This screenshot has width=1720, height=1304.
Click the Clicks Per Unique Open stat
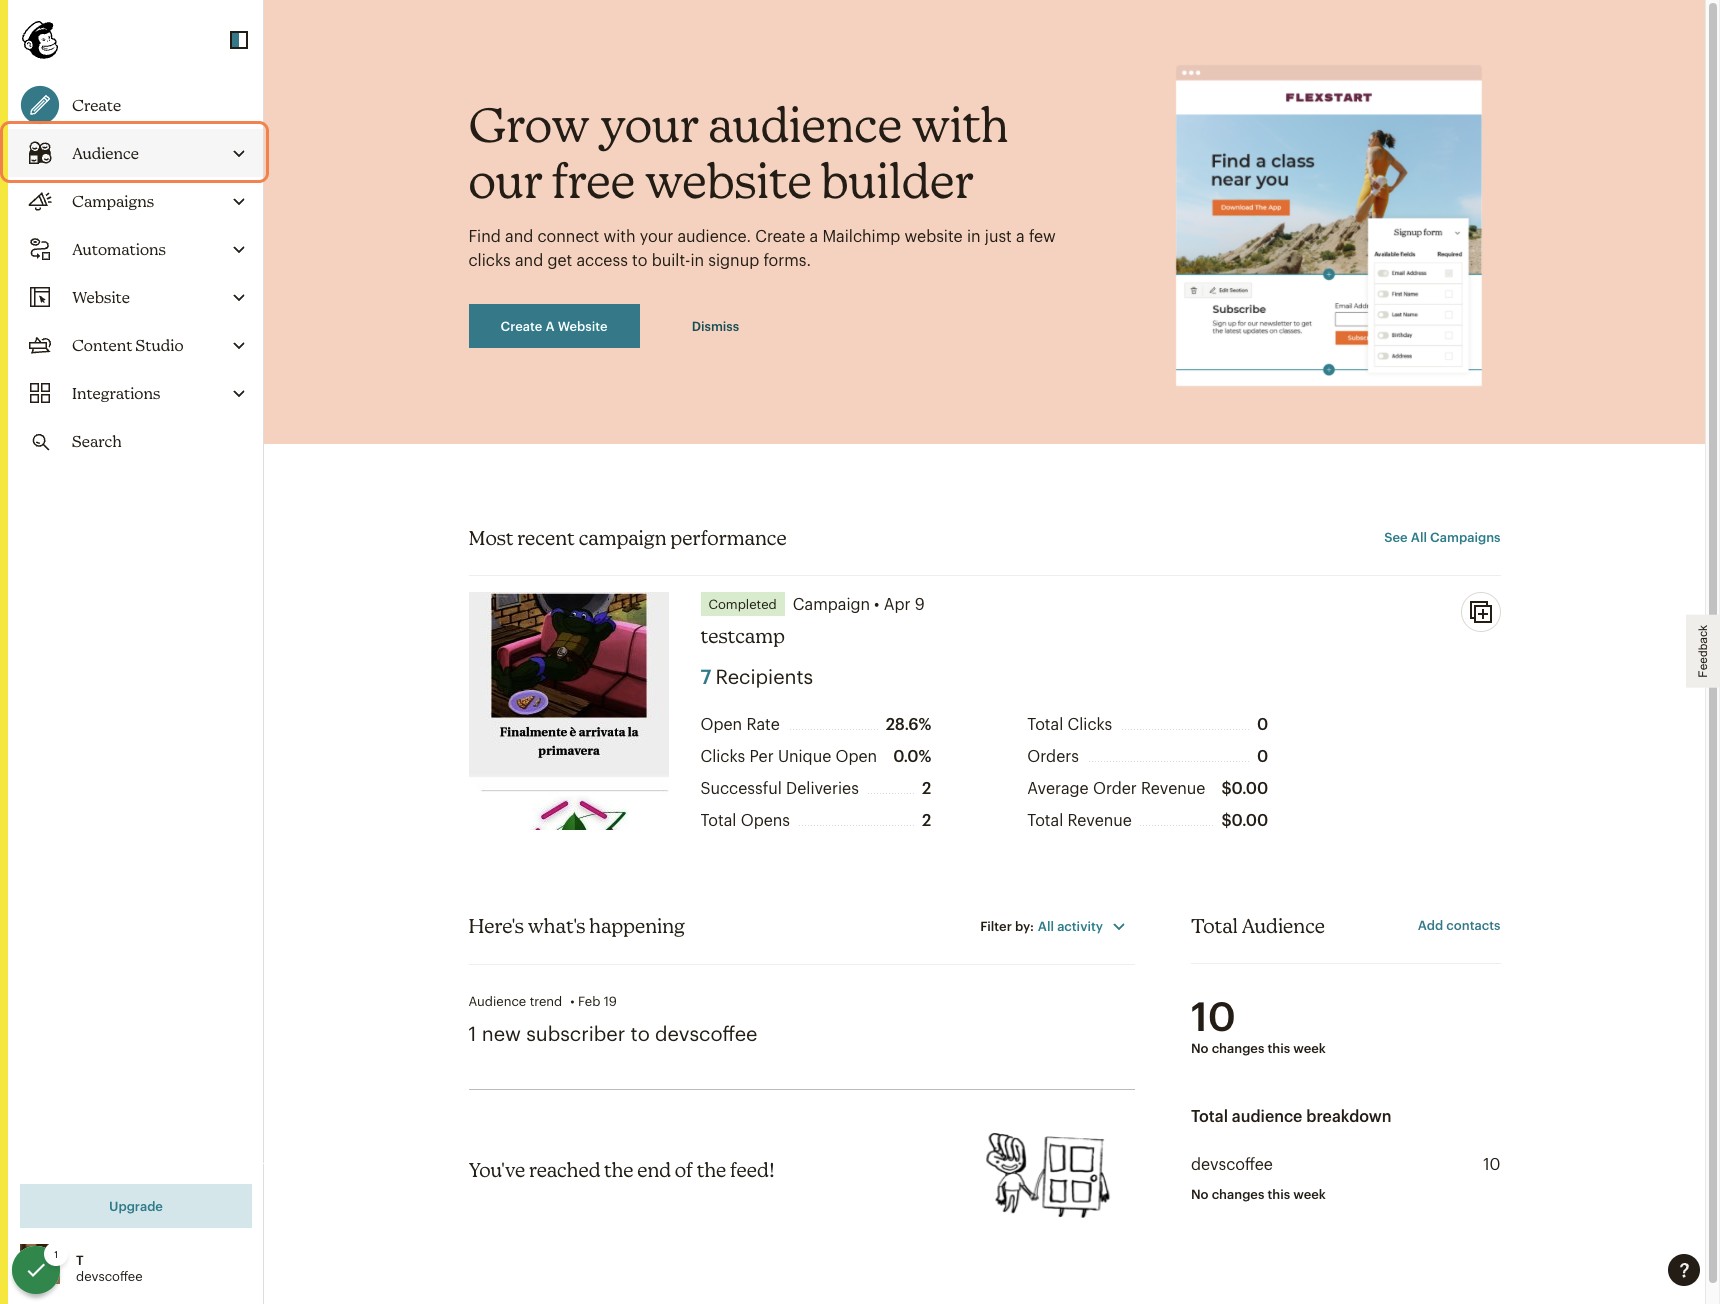(816, 756)
